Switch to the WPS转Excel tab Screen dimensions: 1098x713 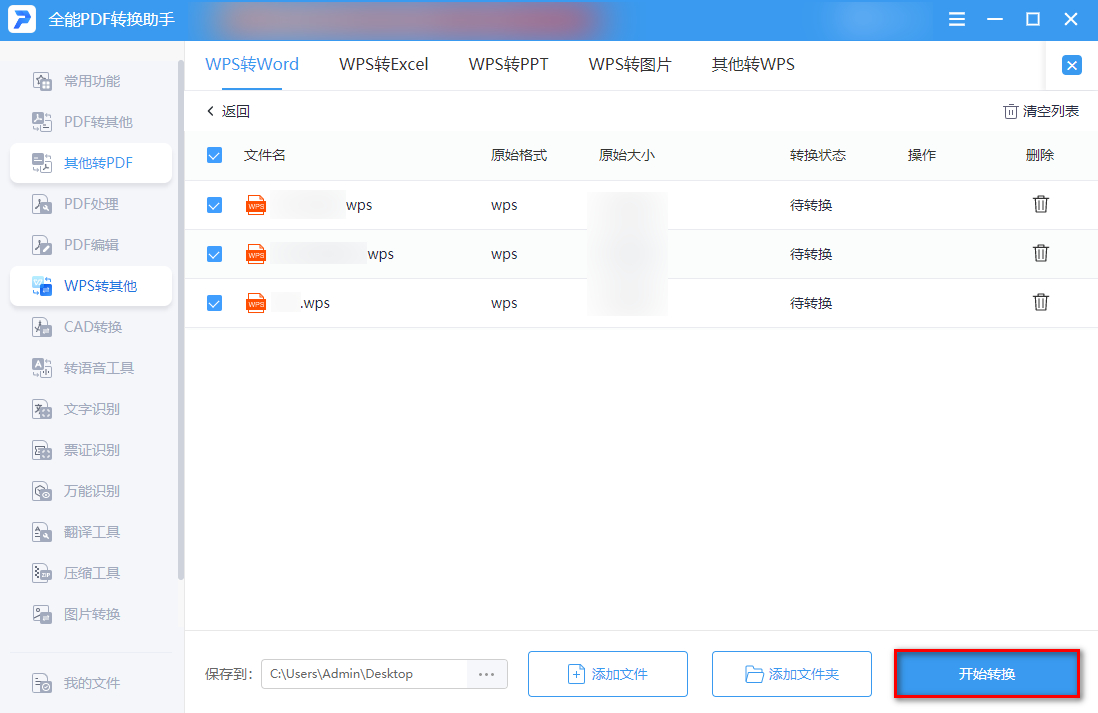click(383, 64)
